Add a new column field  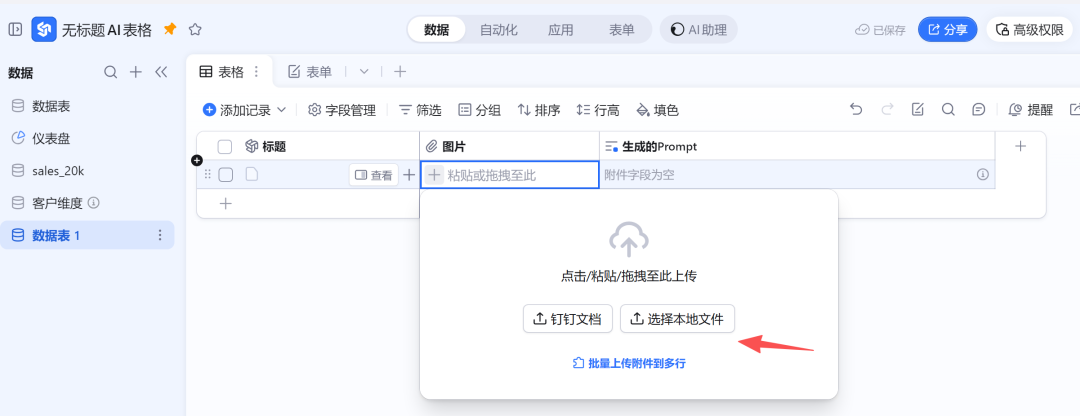pyautogui.click(x=1021, y=146)
